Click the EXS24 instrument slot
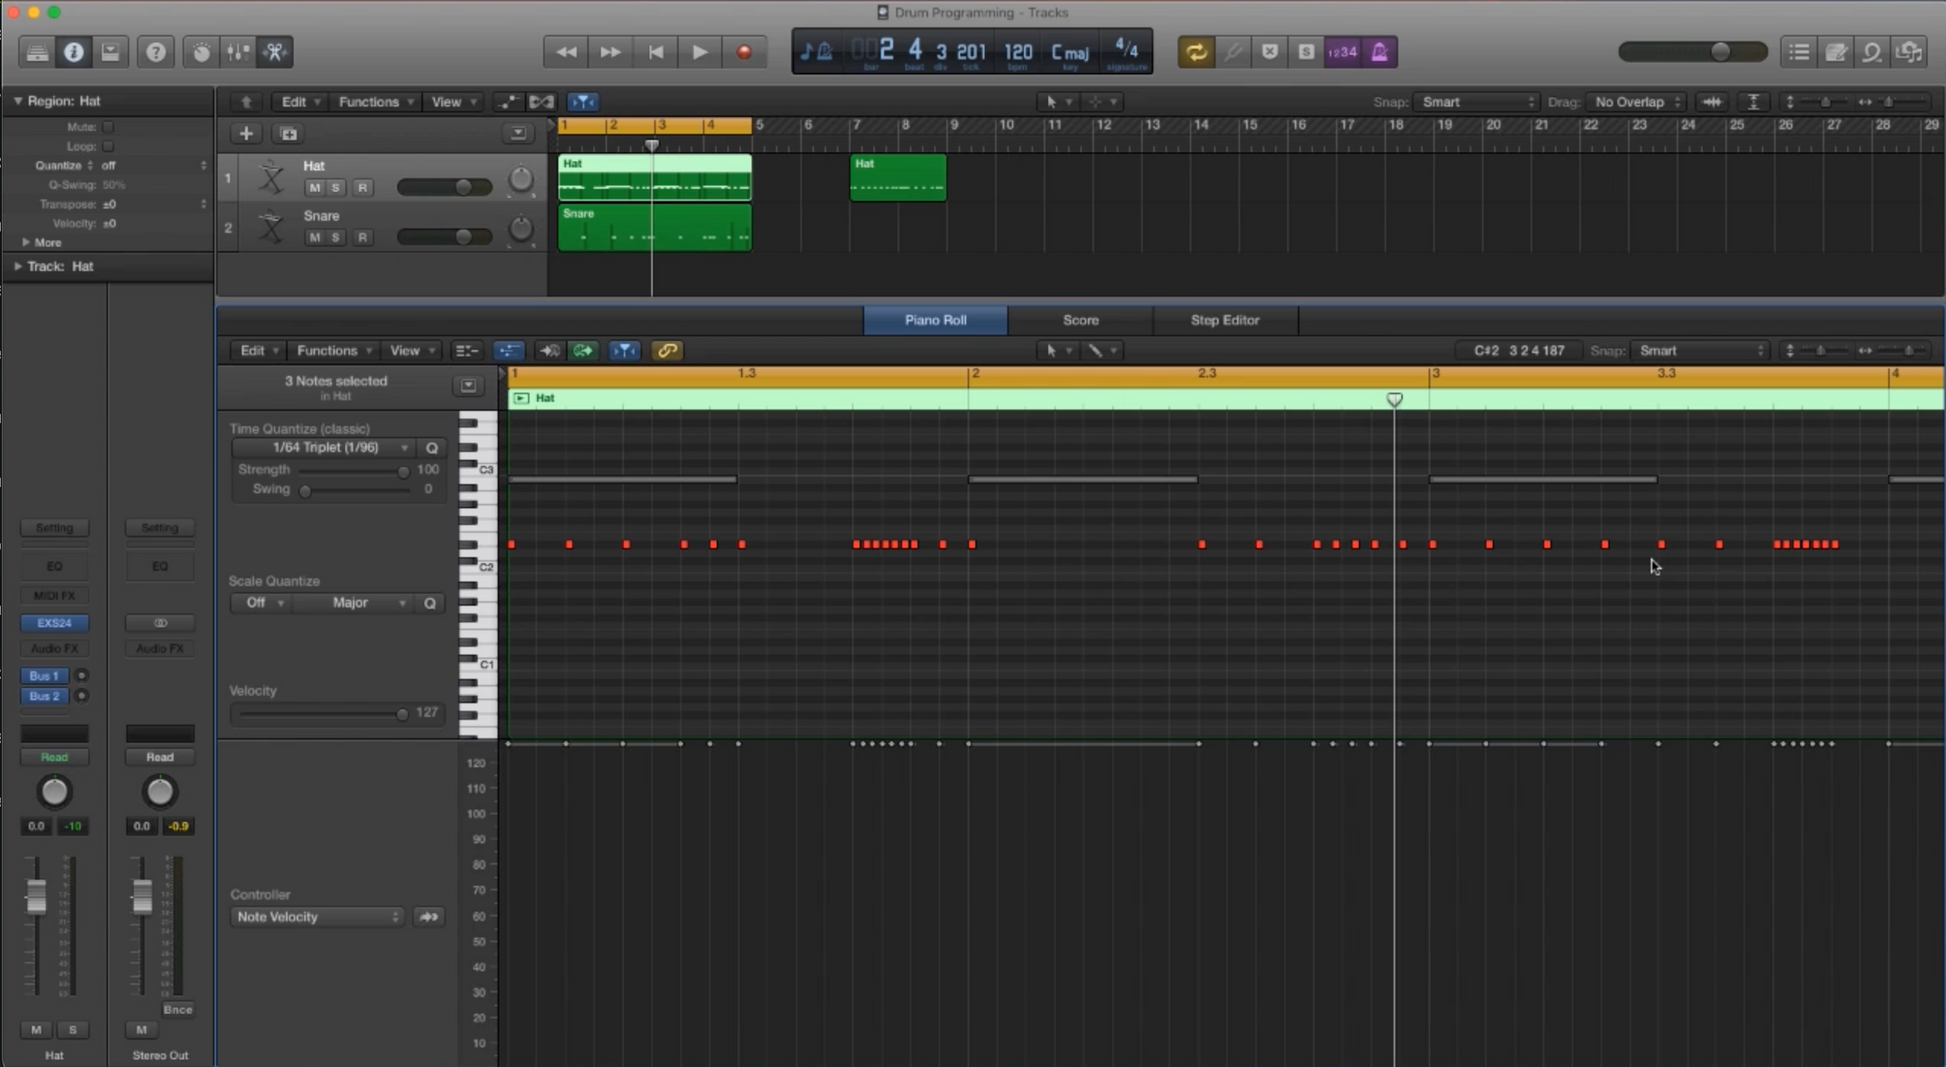1946x1067 pixels. tap(54, 623)
